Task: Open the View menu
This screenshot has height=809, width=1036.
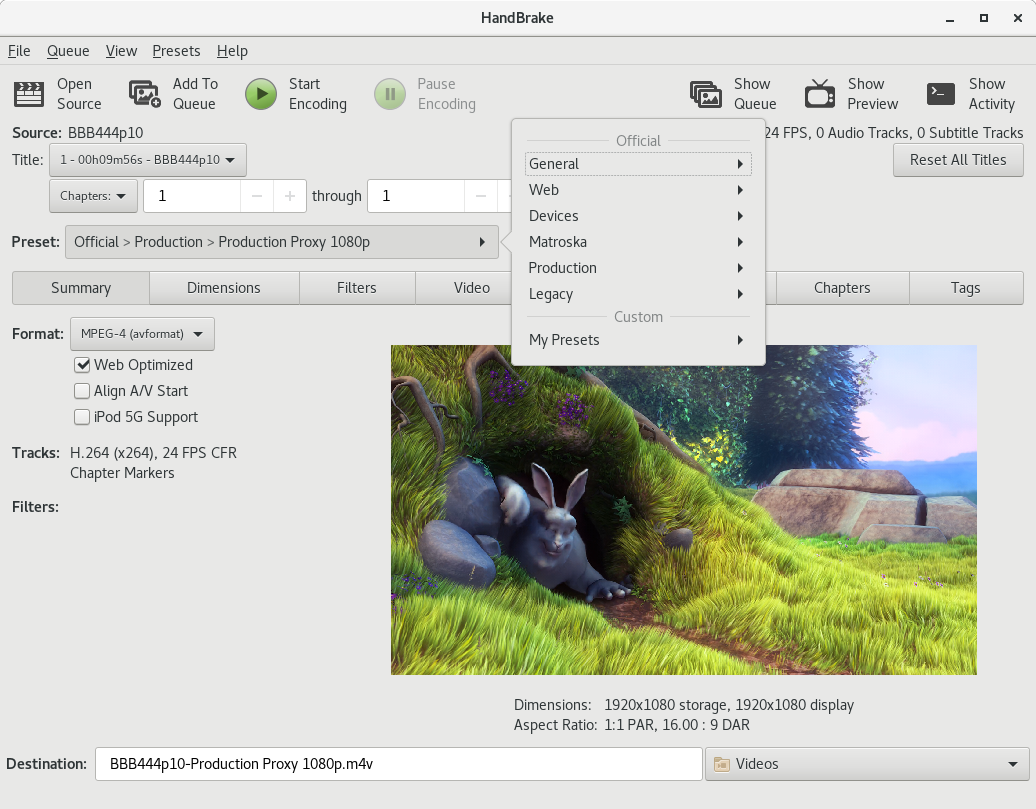Action: click(x=122, y=51)
